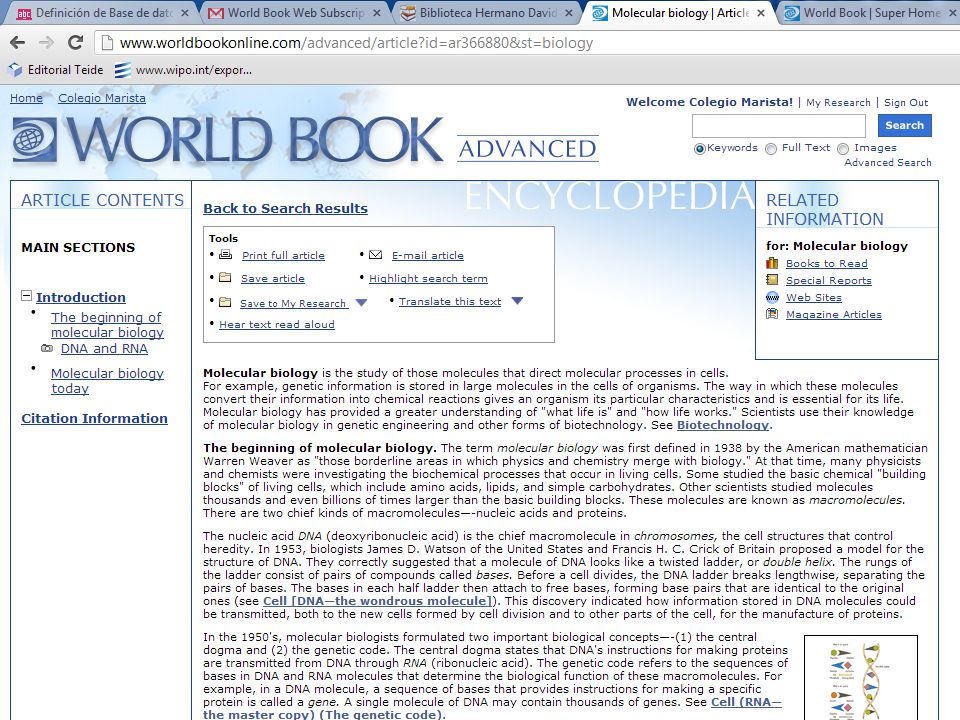Click camera icon next to DNA and RNA
The height and width of the screenshot is (720, 960).
point(47,348)
